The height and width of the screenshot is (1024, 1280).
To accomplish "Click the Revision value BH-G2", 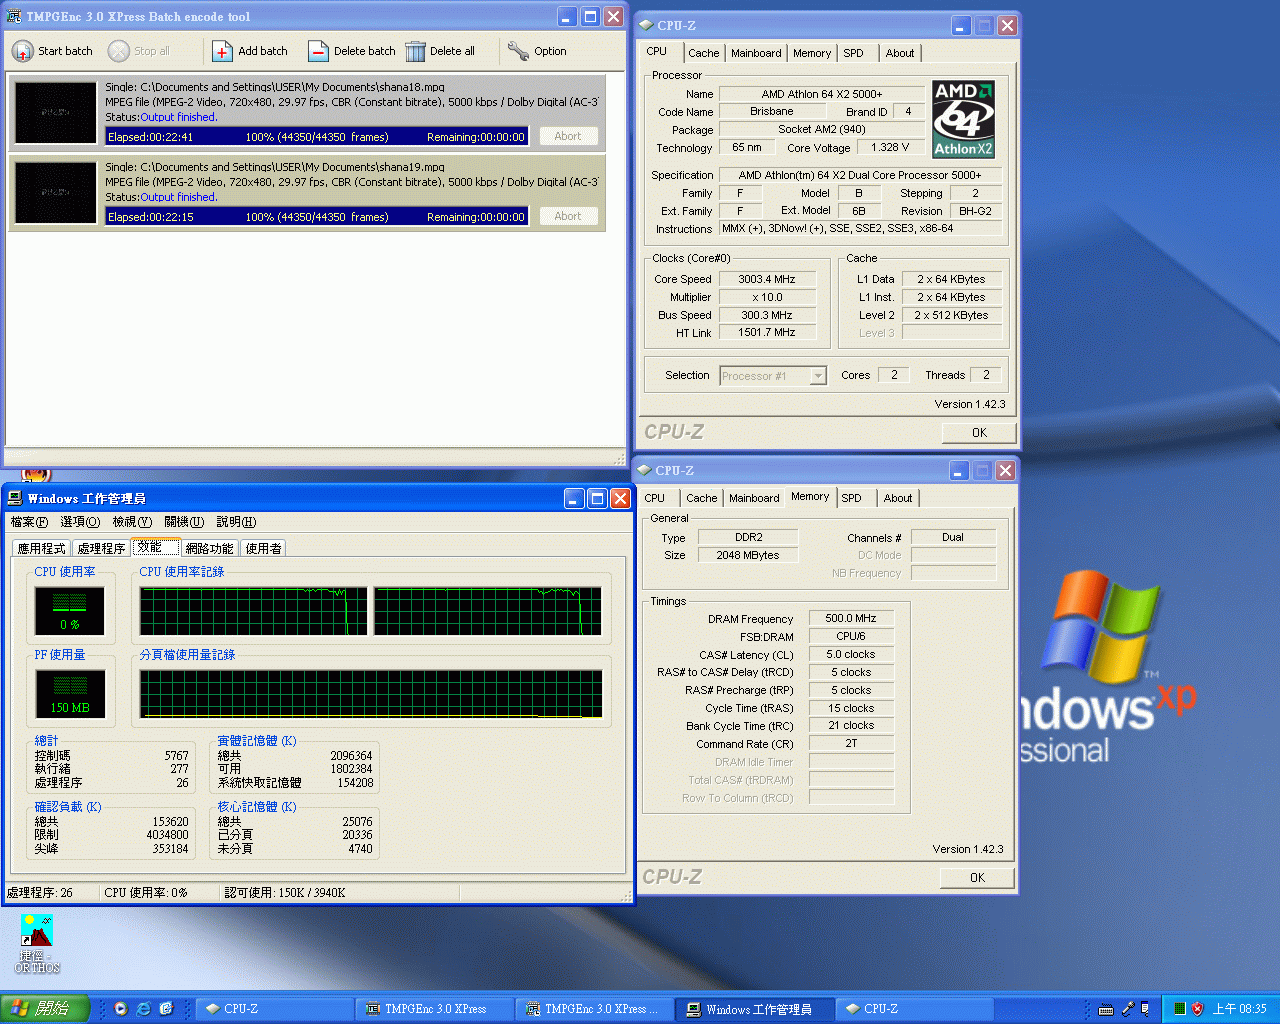I will click(x=975, y=211).
